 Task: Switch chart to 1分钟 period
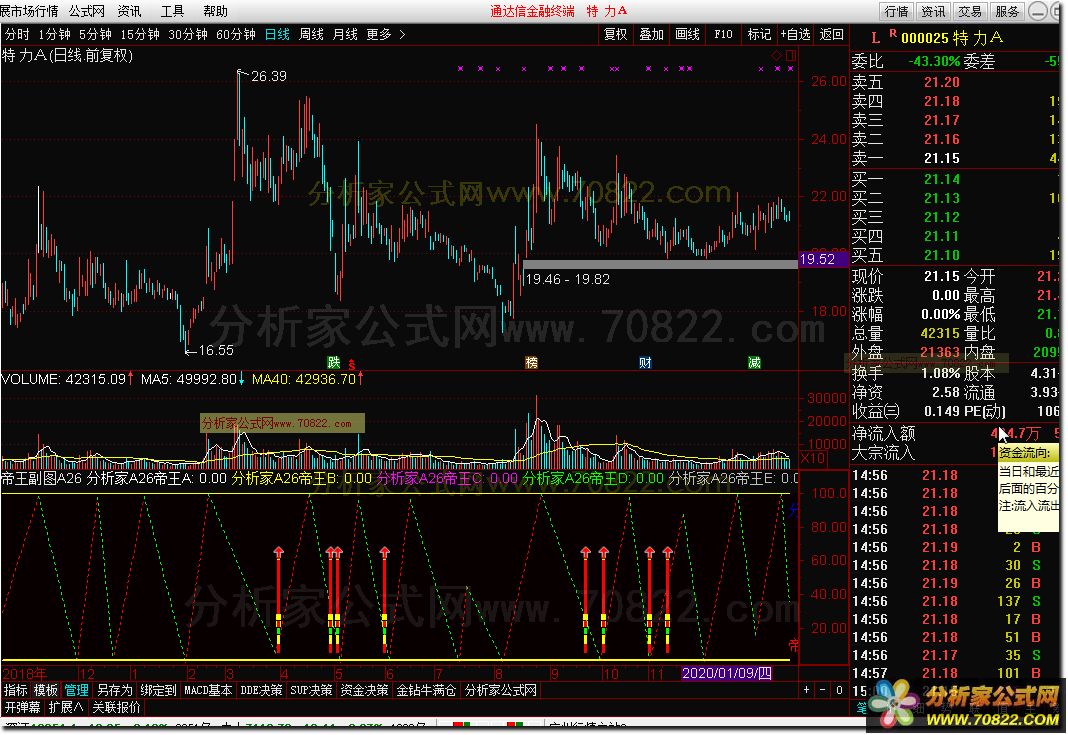[54, 34]
